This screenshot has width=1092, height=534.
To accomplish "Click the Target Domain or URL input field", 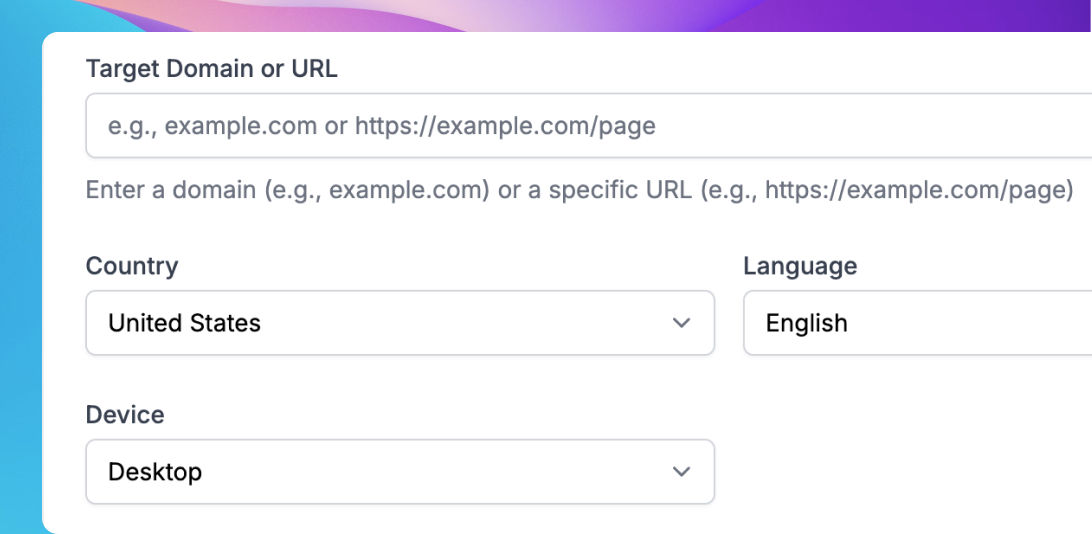I will click(x=588, y=126).
